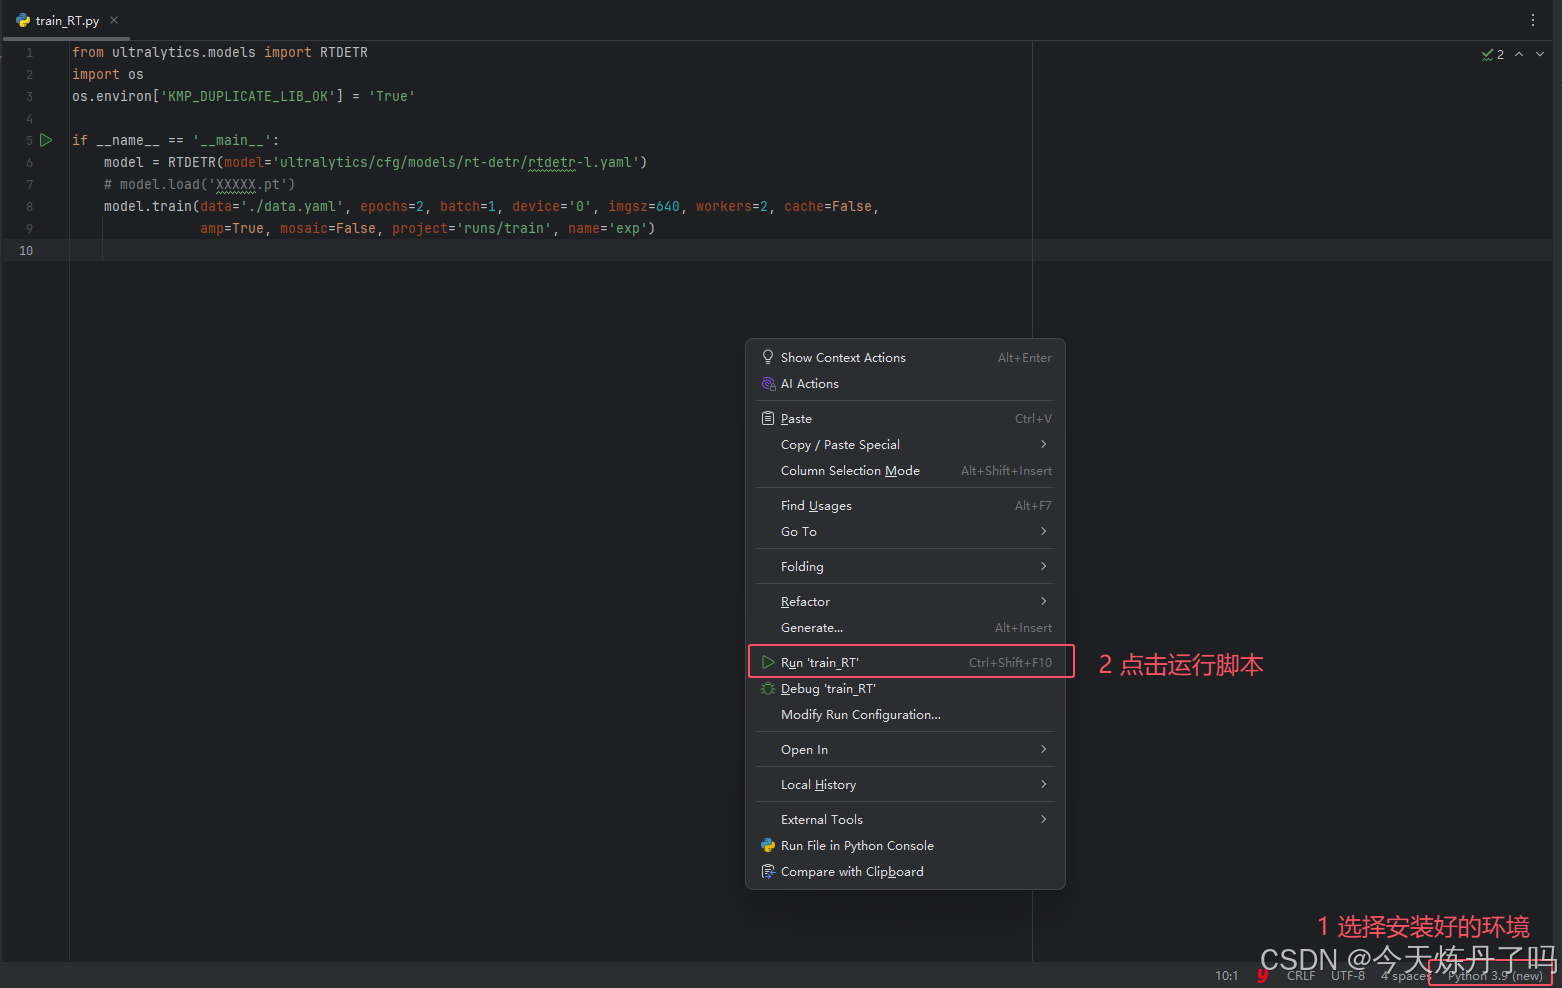Expand the Folding submenu
This screenshot has width=1562, height=988.
tap(802, 566)
